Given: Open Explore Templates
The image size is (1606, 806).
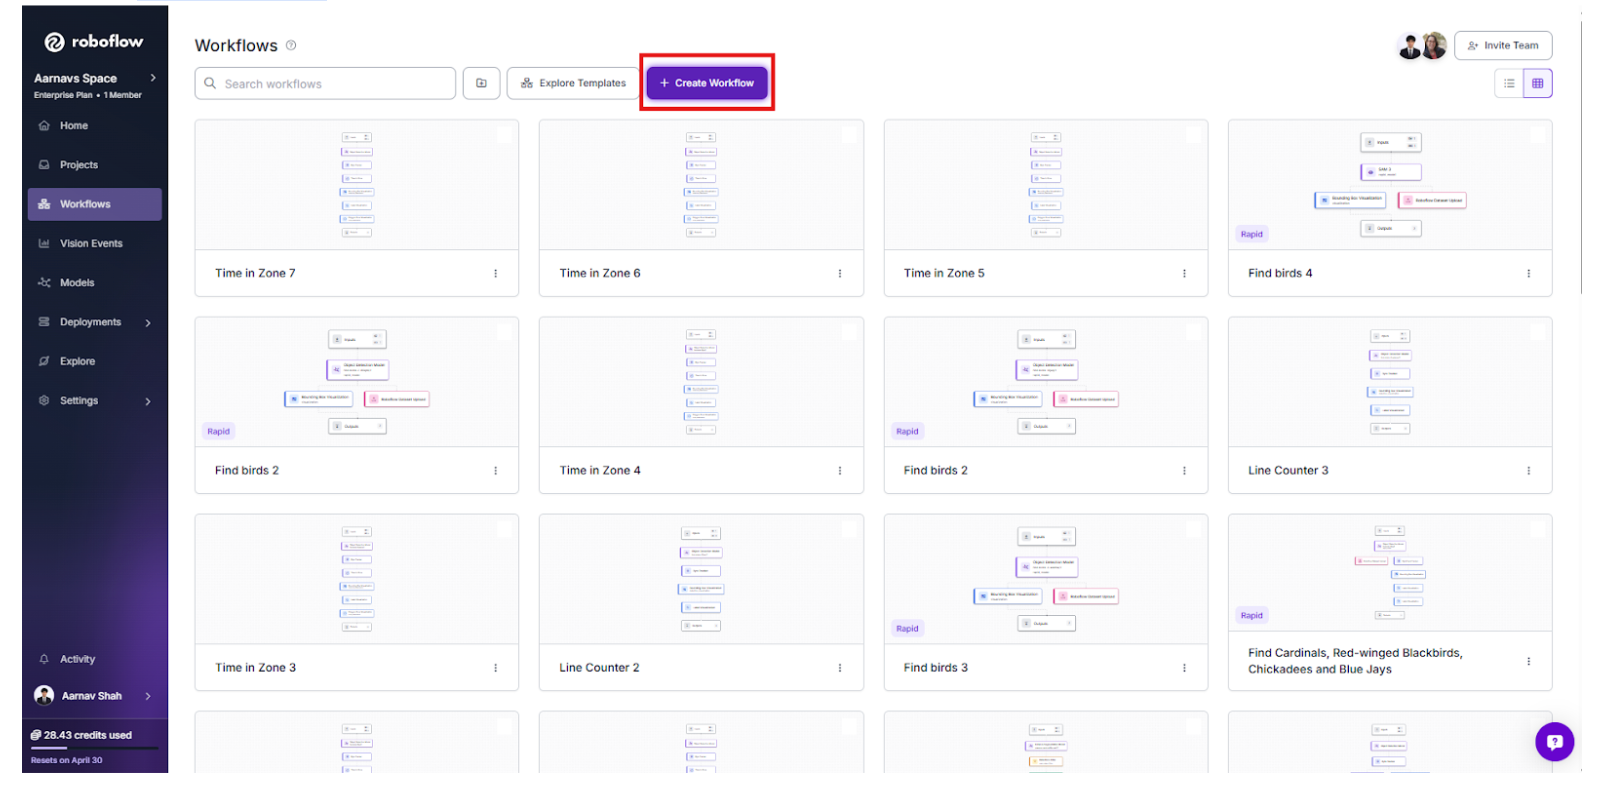Looking at the screenshot, I should click(x=573, y=84).
